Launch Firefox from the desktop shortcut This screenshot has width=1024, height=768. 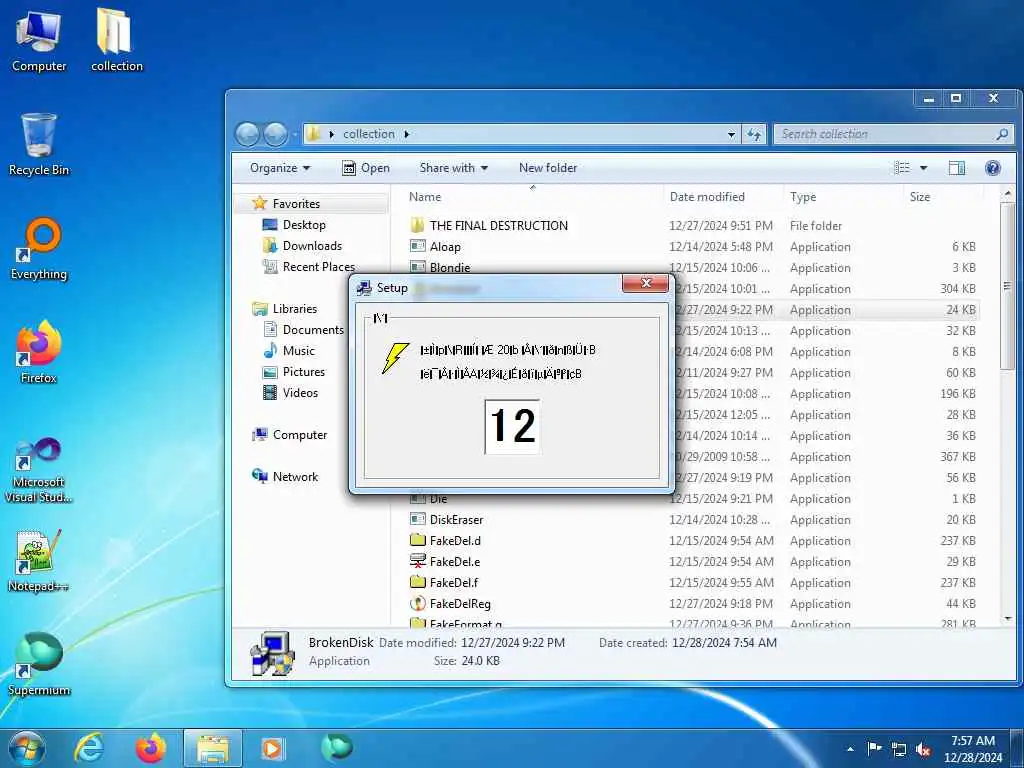39,353
